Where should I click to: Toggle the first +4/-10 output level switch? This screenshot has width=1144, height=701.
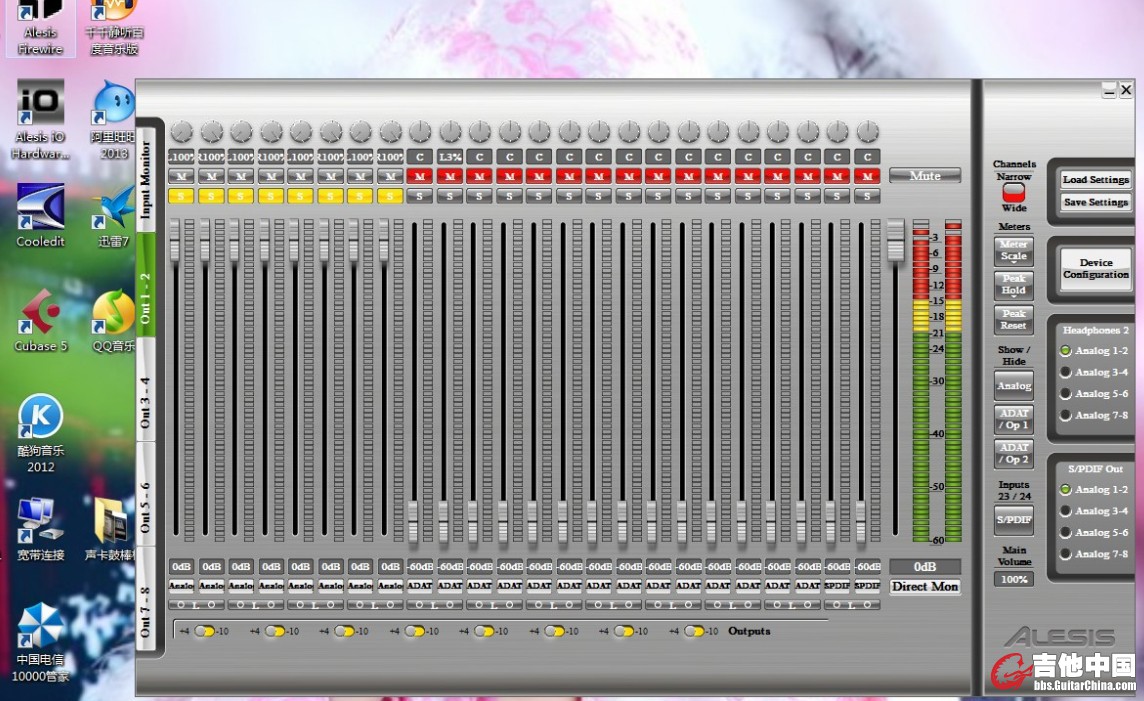pos(204,631)
